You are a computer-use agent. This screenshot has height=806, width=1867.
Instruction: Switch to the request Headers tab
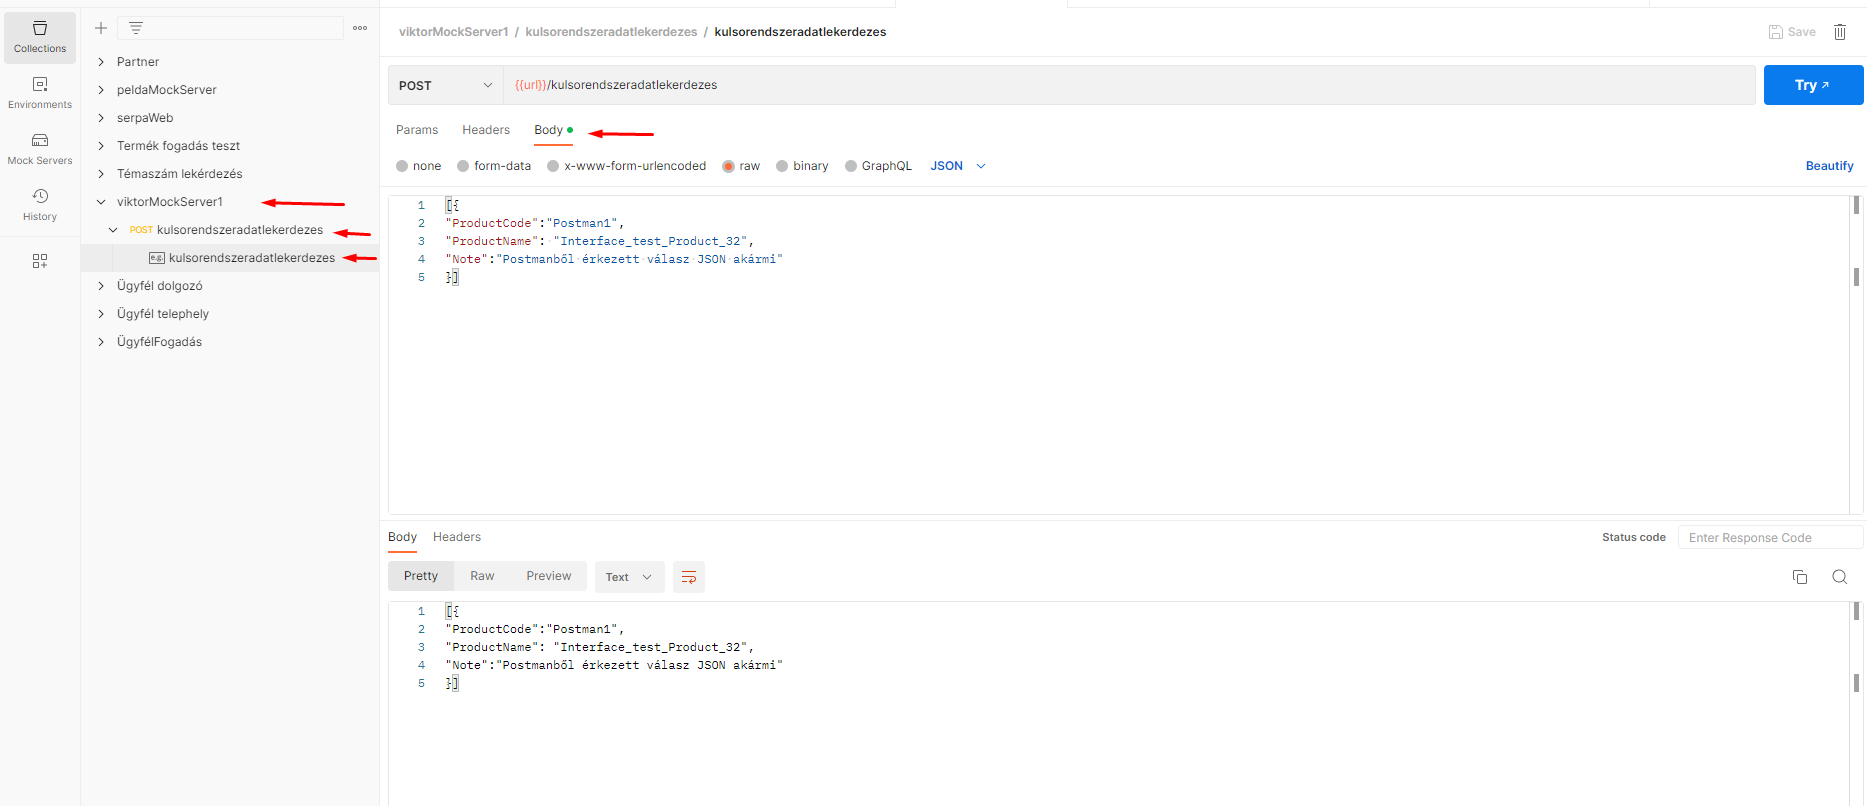[x=486, y=130]
